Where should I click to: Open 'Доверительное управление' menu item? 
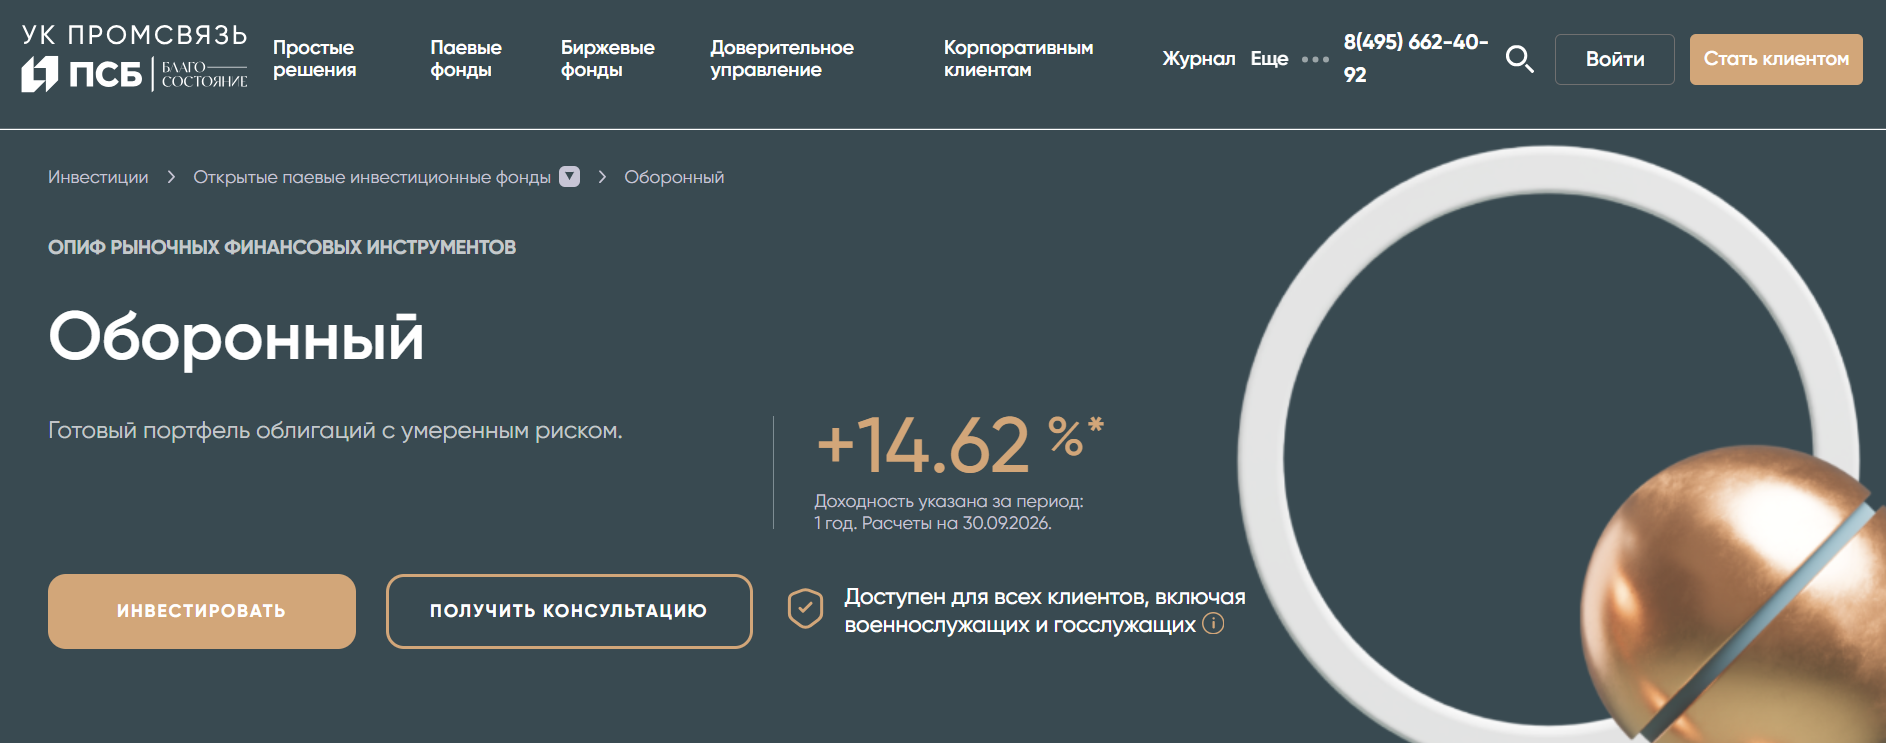782,59
